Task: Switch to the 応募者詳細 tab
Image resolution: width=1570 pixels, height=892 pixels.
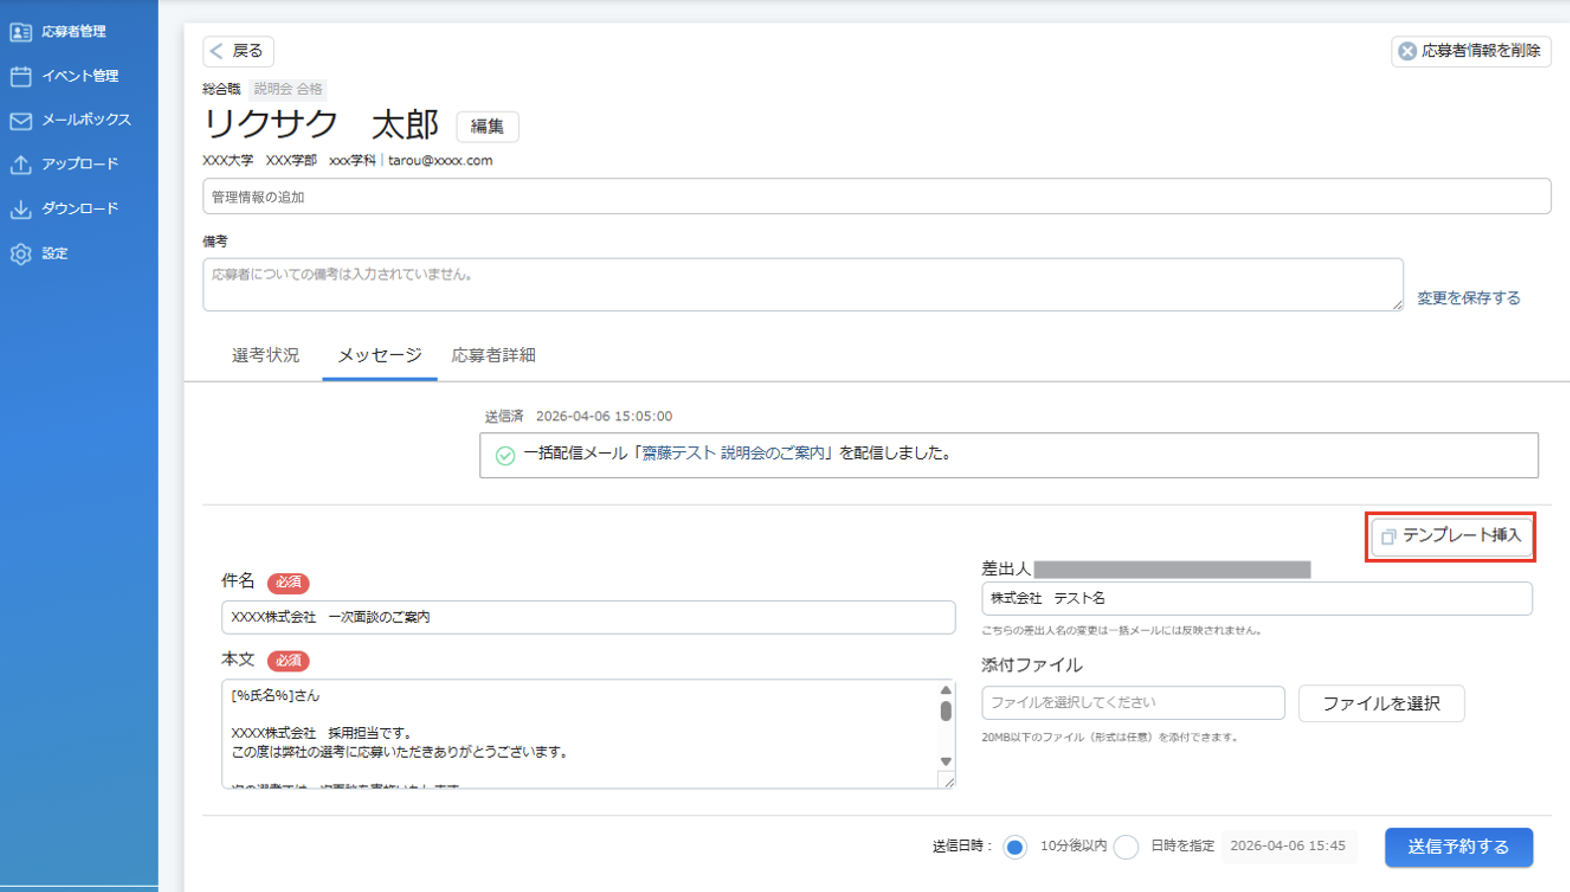Action: coord(493,356)
